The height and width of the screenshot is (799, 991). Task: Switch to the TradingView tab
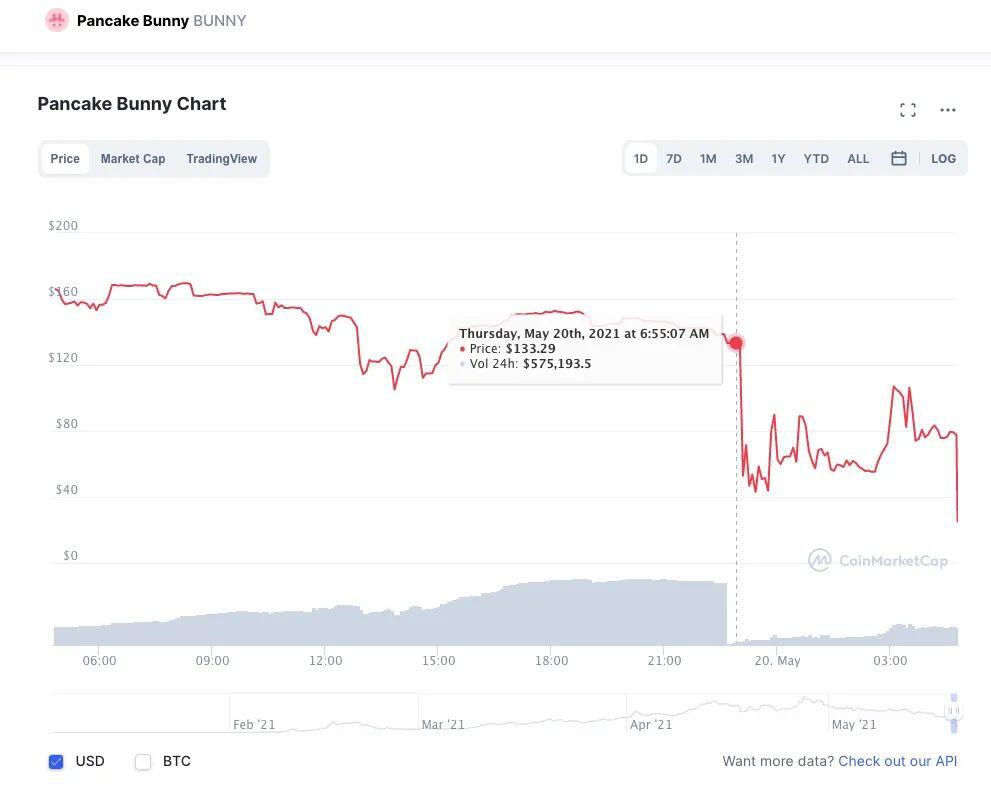click(221, 159)
